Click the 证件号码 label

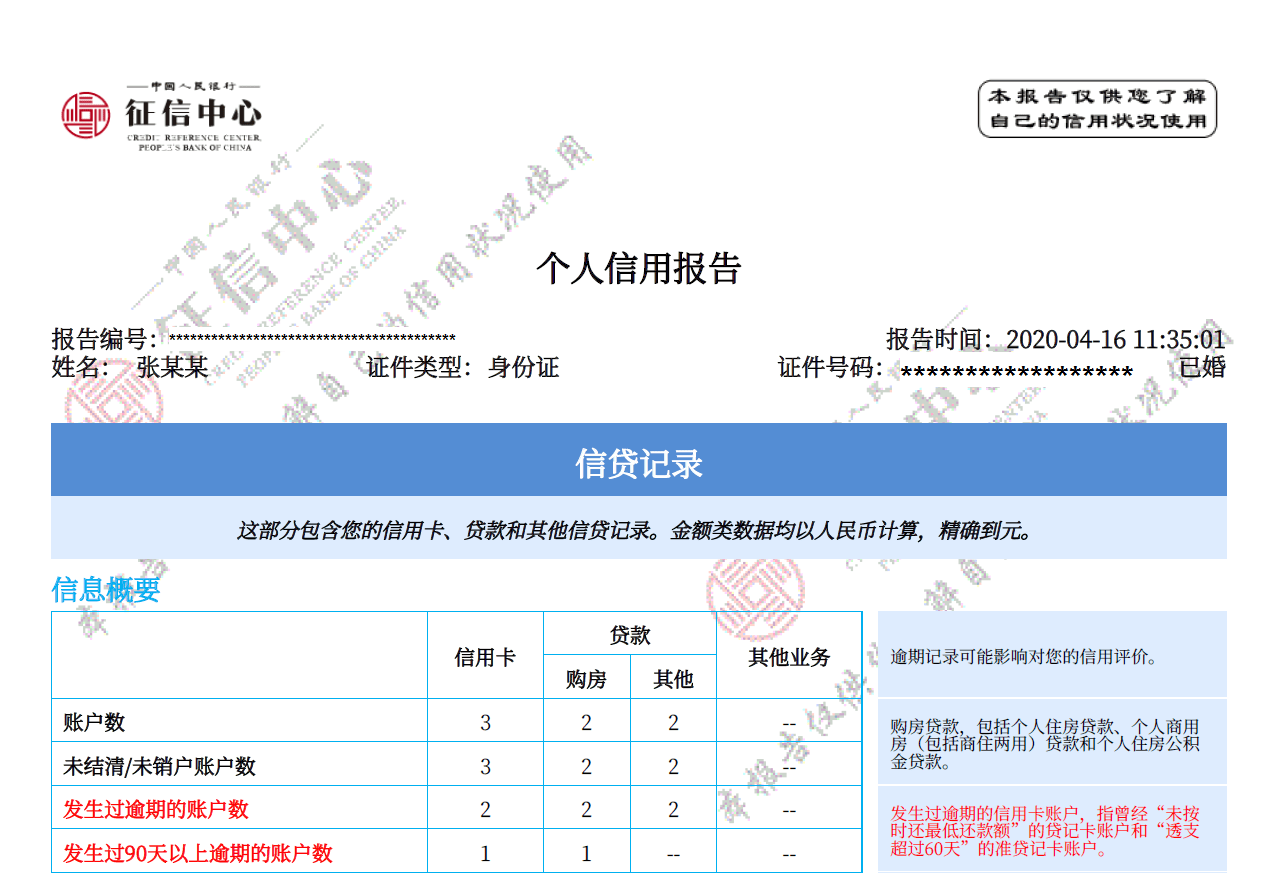(830, 367)
